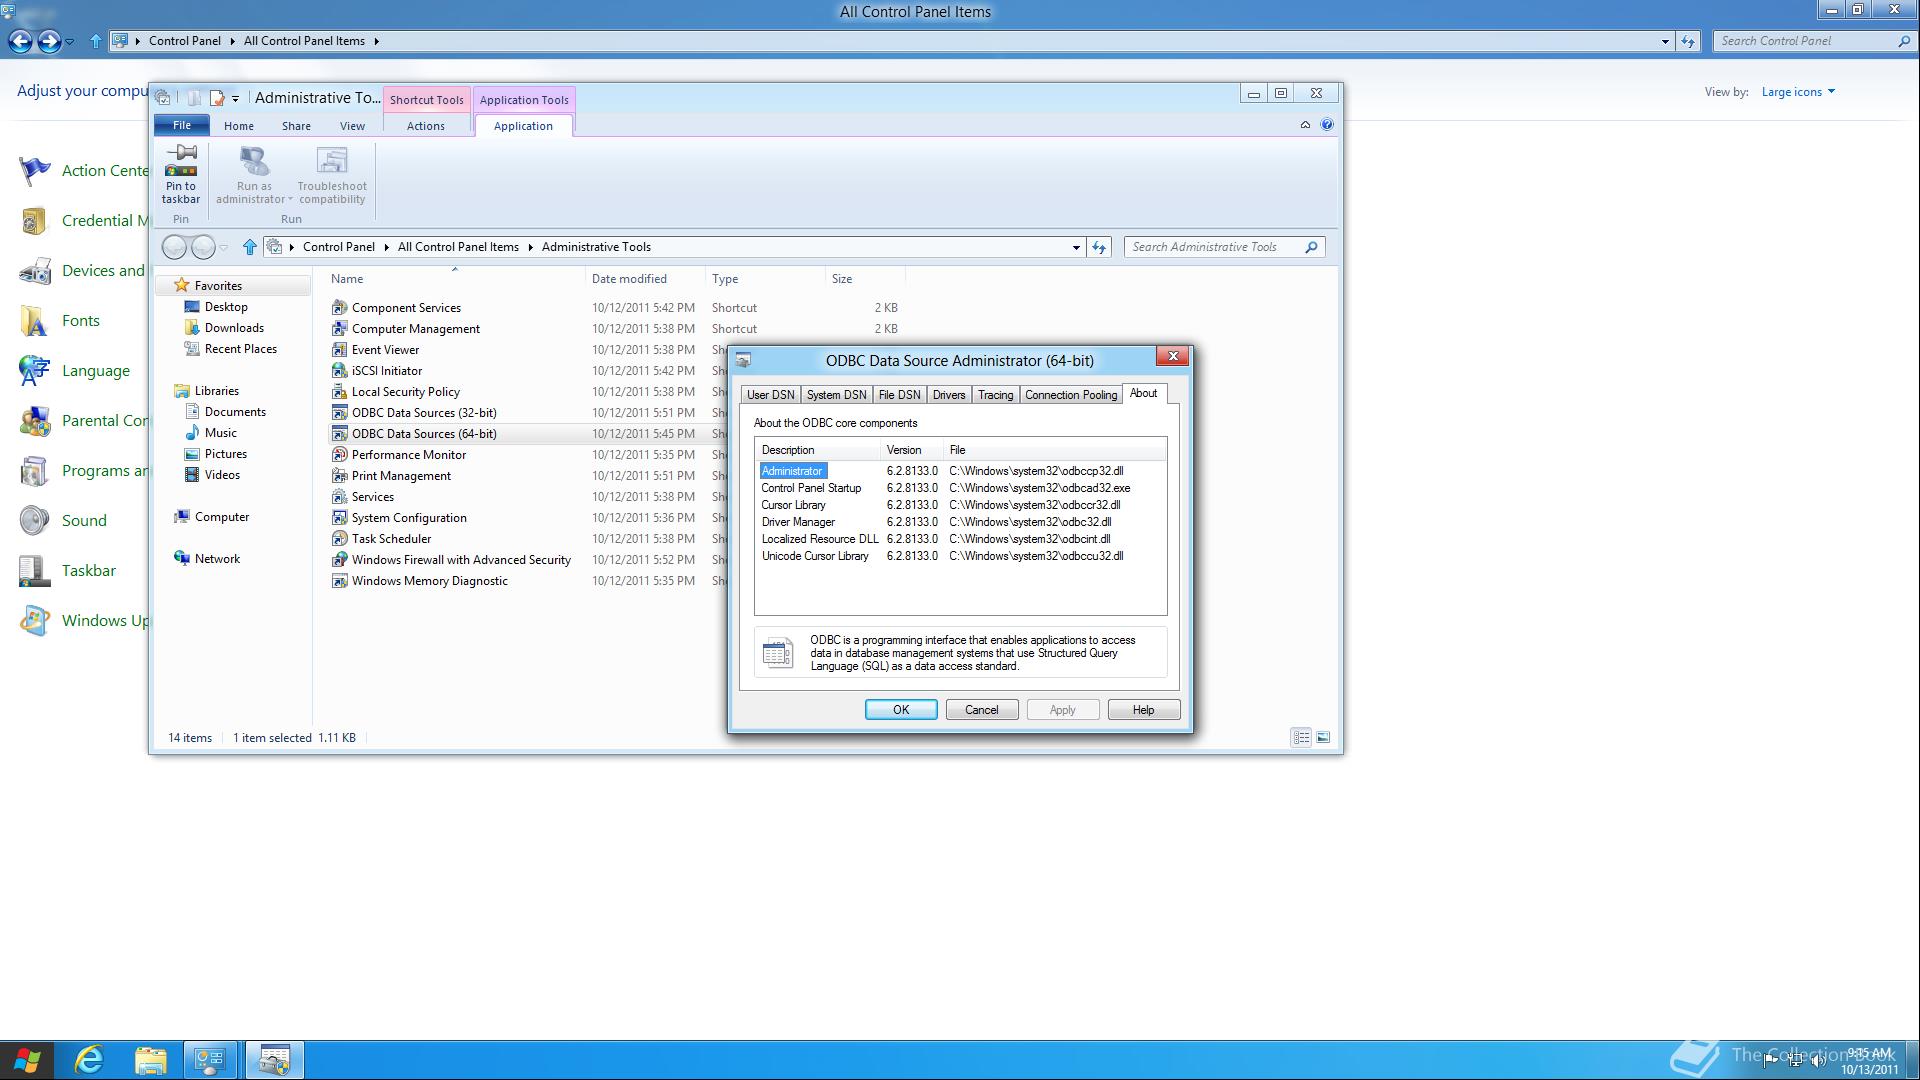Image resolution: width=1920 pixels, height=1080 pixels.
Task: Click Up arrow in Administrative Tools window
Action: [249, 247]
